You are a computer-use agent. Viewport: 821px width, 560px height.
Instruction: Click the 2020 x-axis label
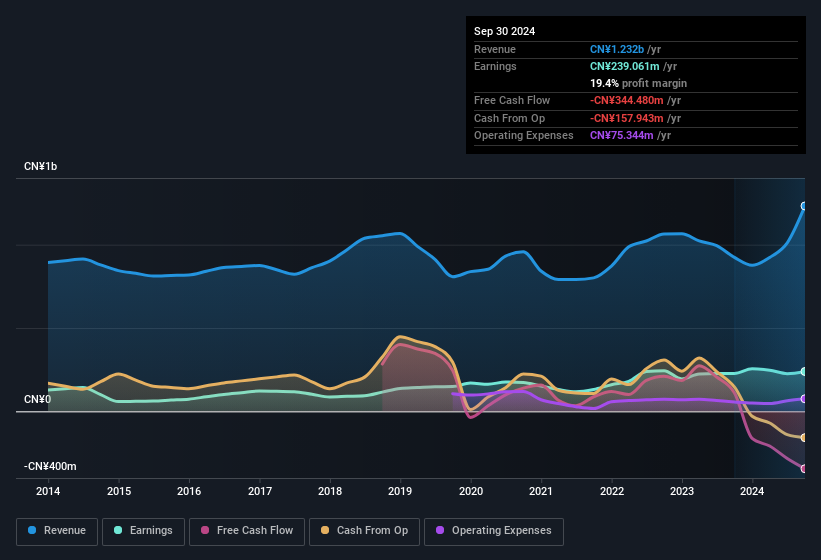471,491
